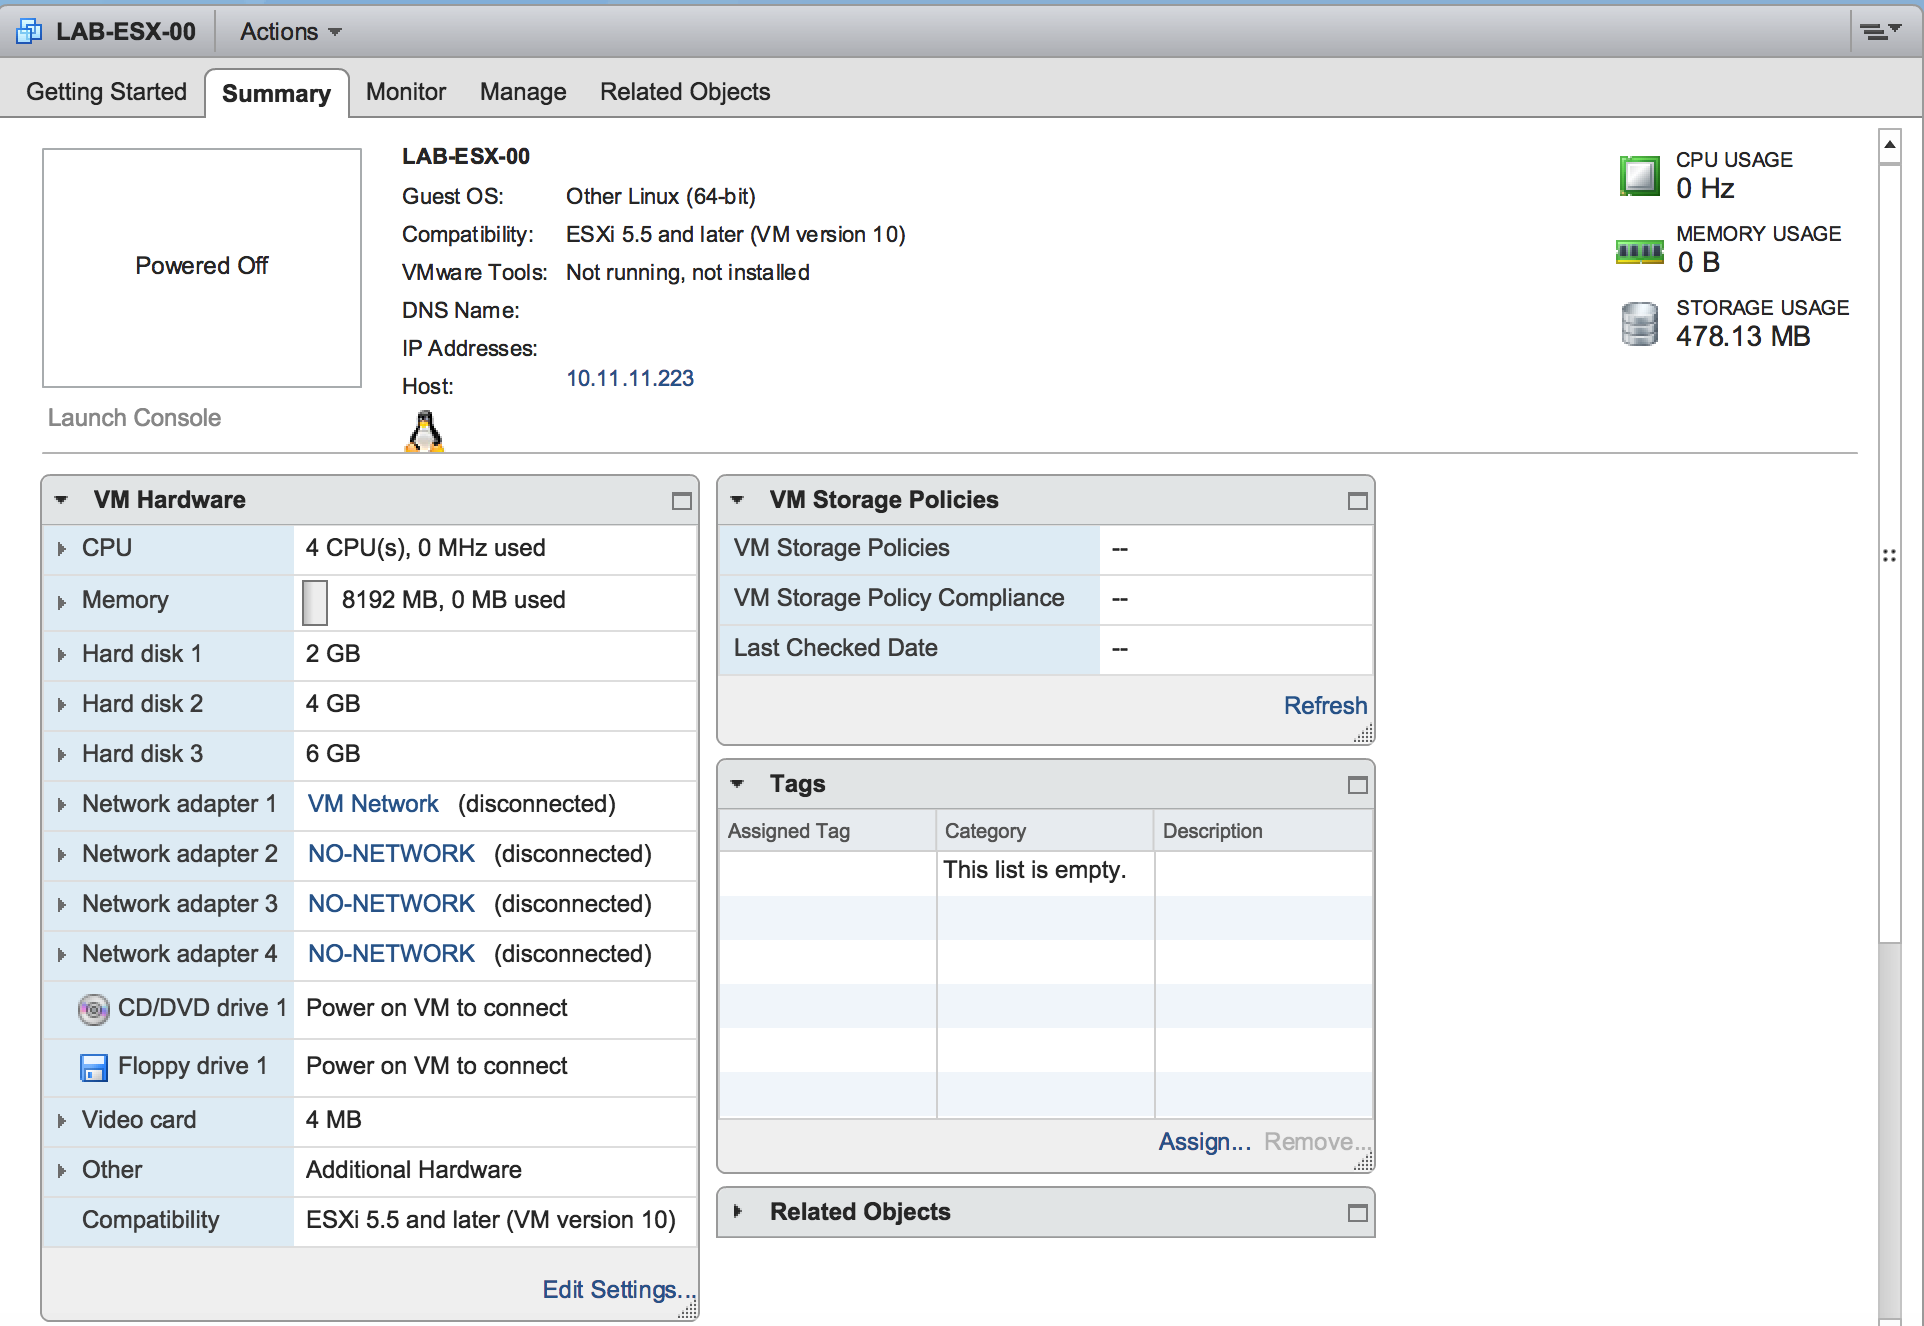The height and width of the screenshot is (1326, 1924).
Task: Click the host IP 10.11.11.223 link
Action: click(629, 378)
